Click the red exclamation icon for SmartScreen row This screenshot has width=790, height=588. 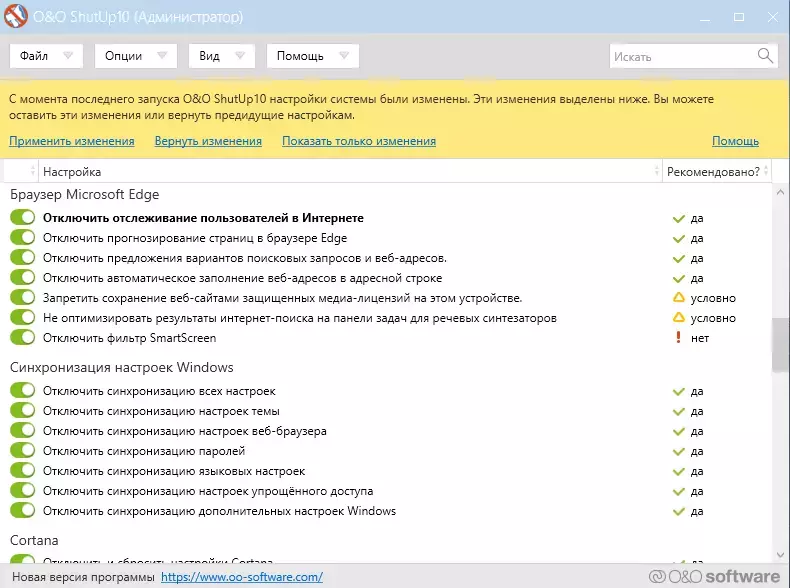[x=678, y=338]
